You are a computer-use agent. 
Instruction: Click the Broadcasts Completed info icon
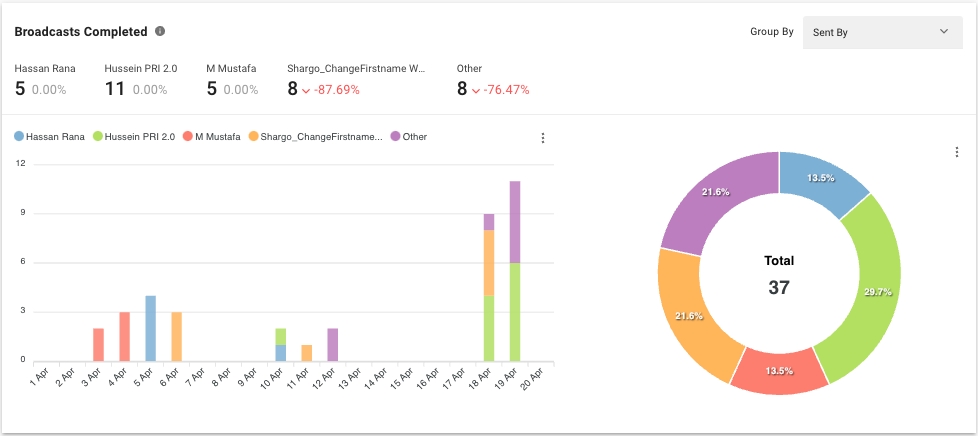[160, 32]
